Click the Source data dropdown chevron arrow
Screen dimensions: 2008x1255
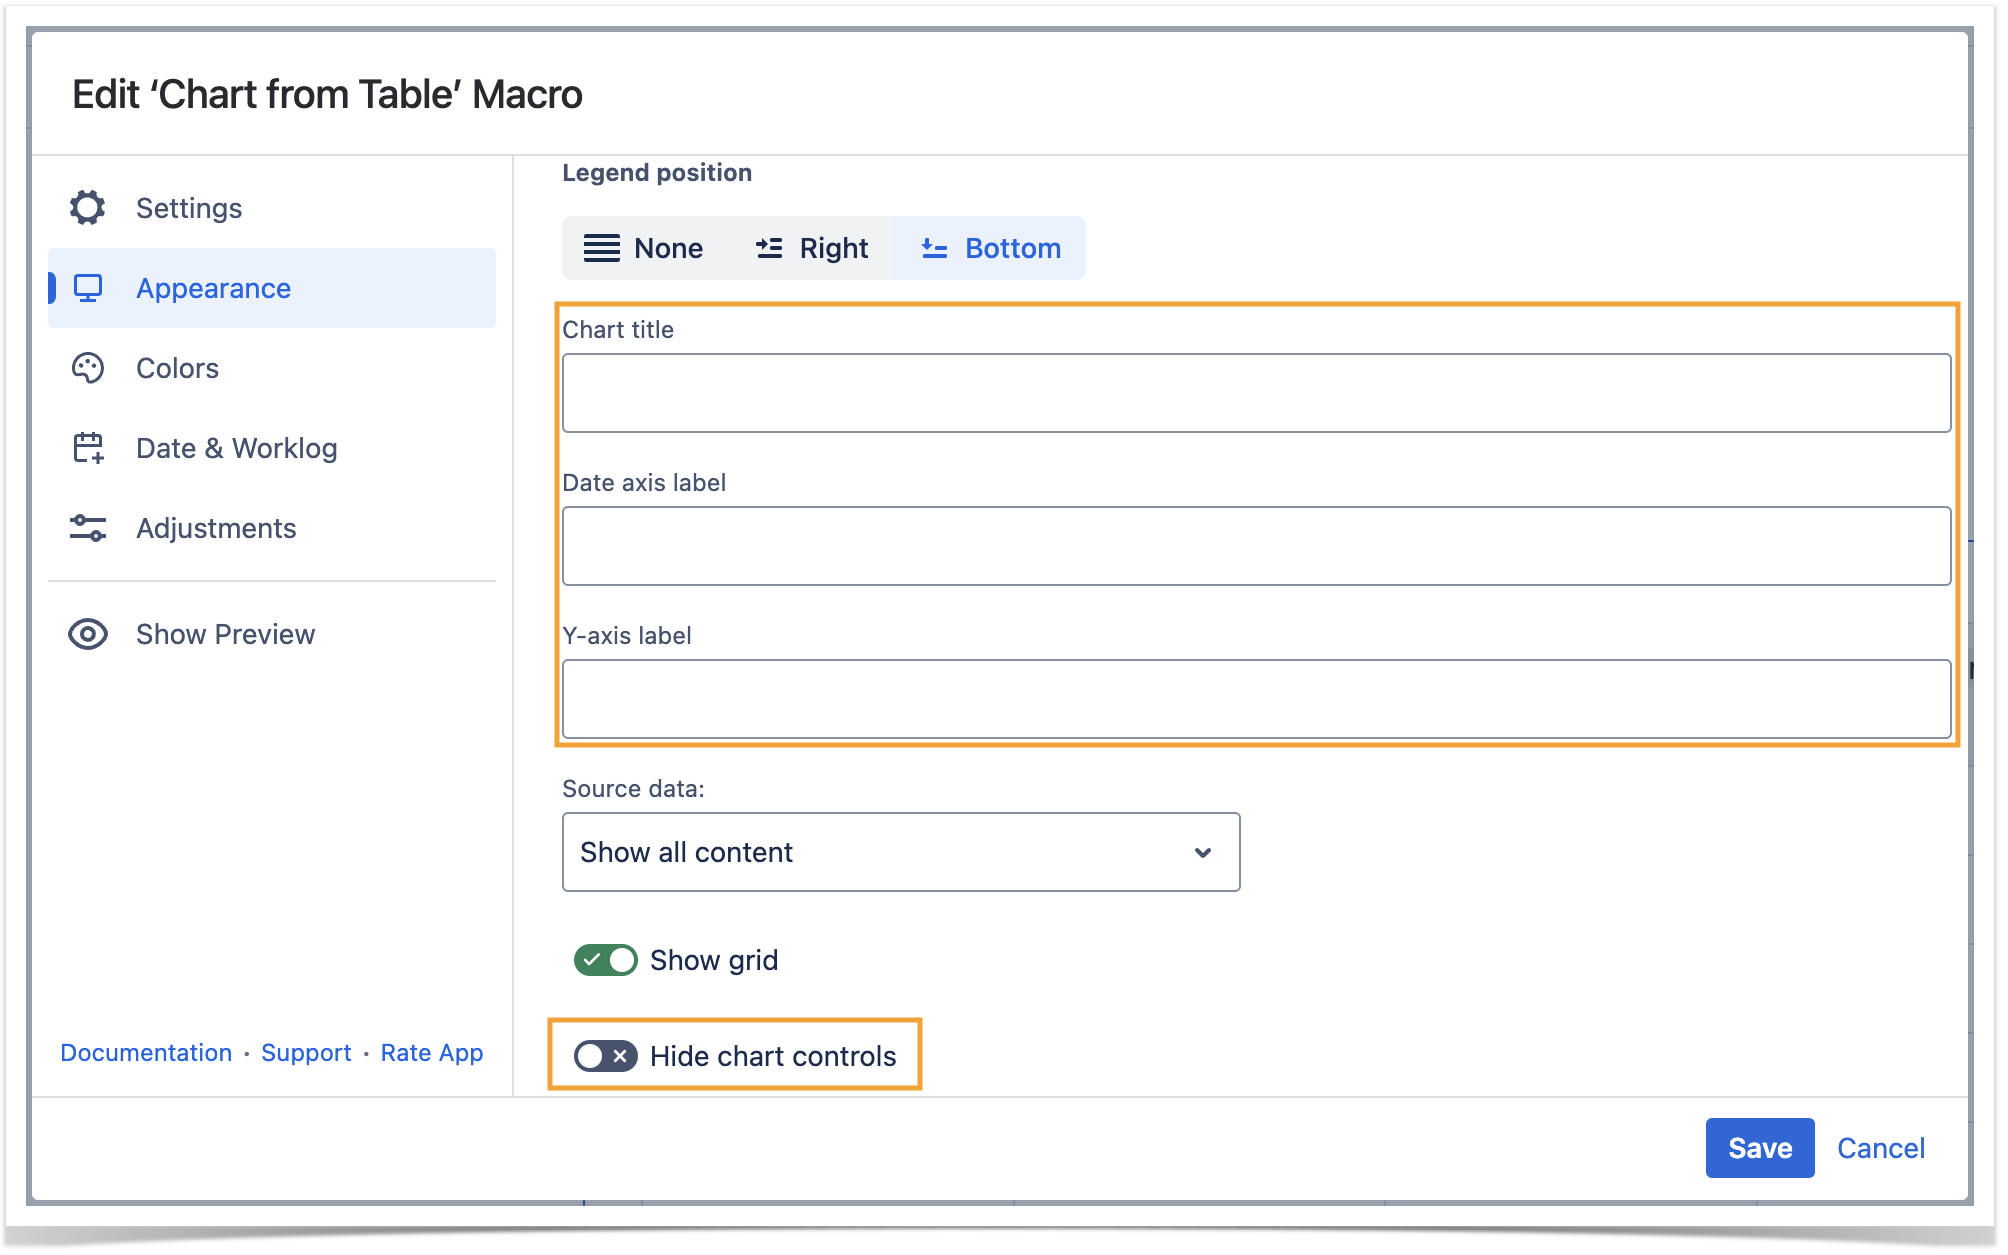point(1203,852)
